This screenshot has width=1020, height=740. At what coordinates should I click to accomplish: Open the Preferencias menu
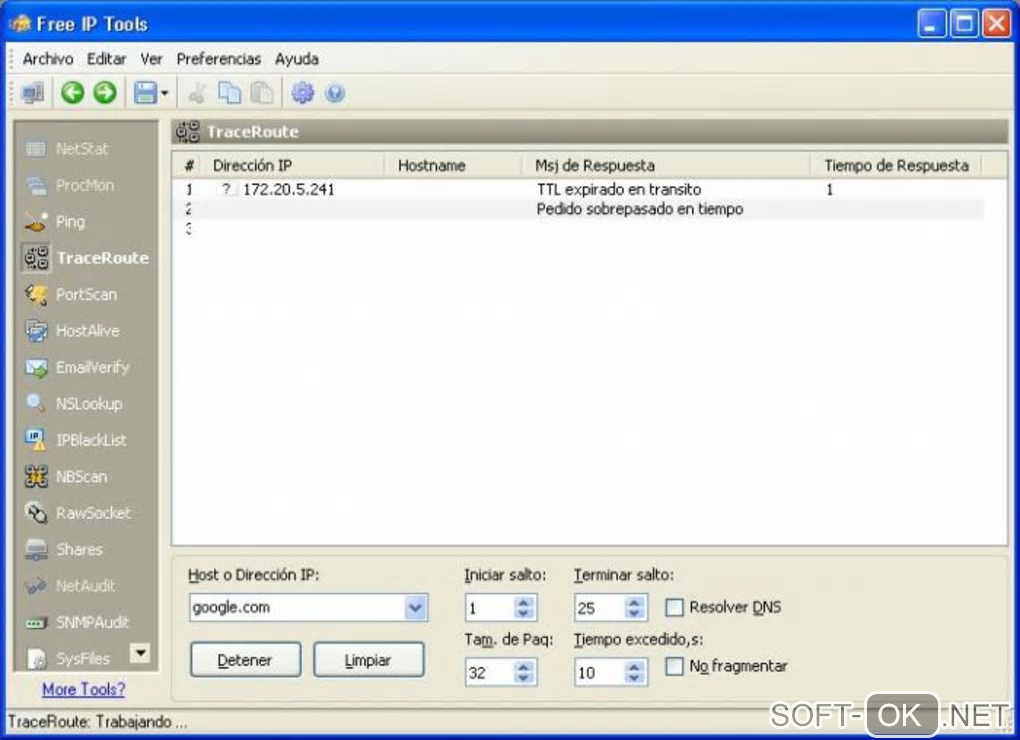click(219, 59)
